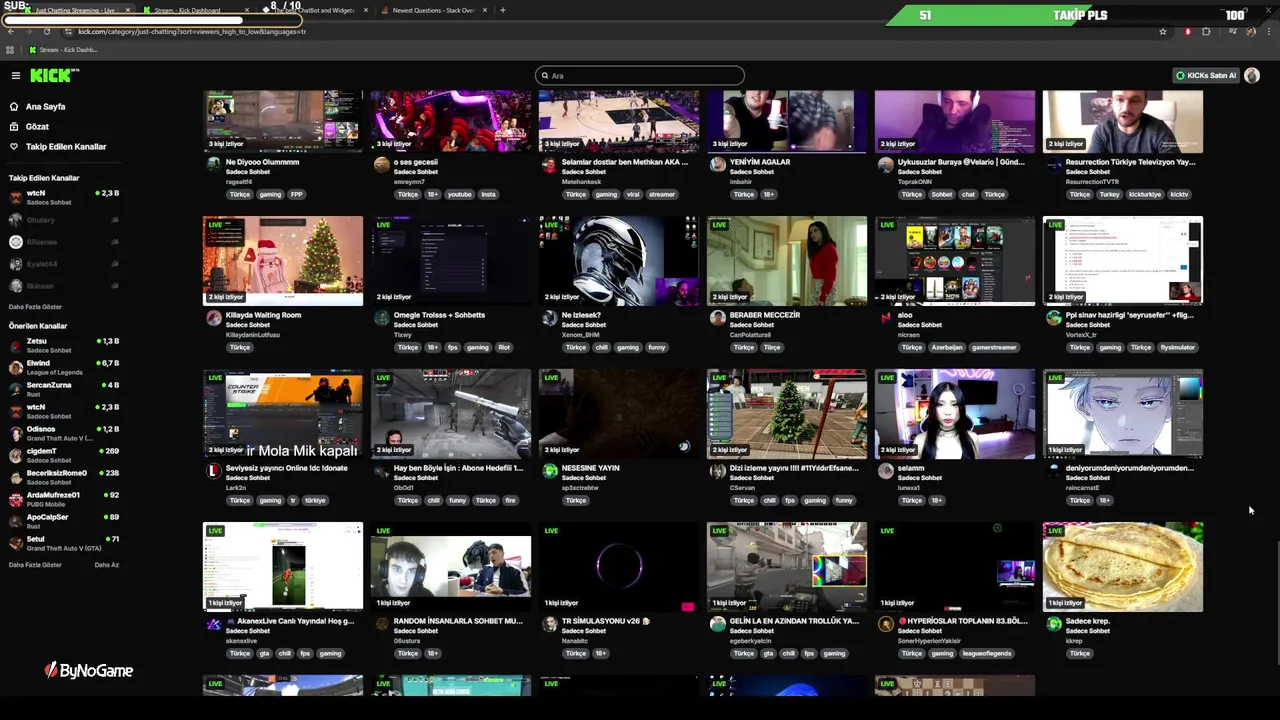Open the Sadece krep channel avatar
The image size is (1280, 720).
pos(1053,624)
